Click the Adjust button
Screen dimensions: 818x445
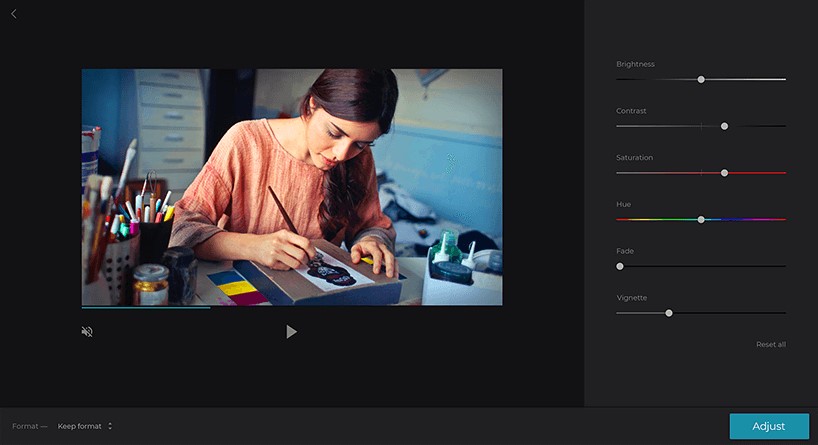(x=769, y=426)
